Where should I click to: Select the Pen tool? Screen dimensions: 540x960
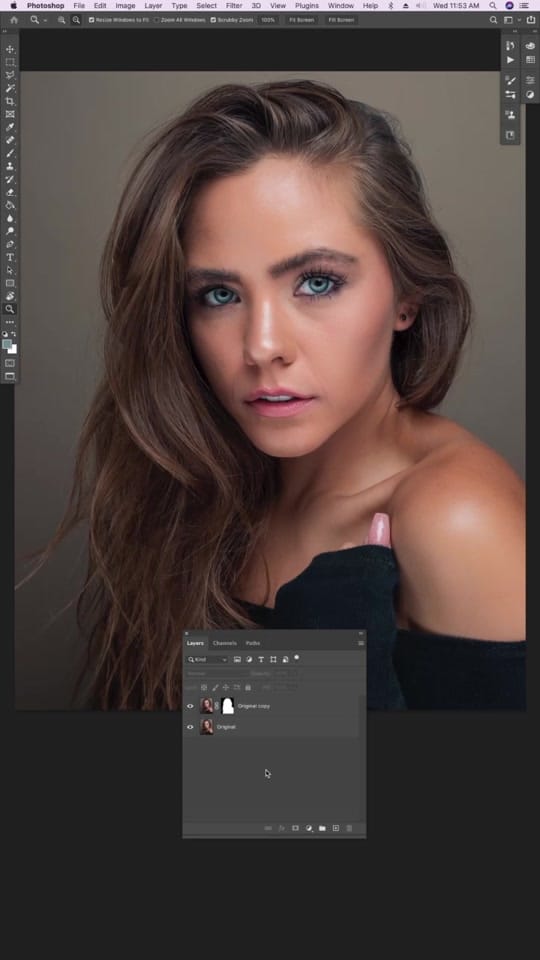click(10, 244)
